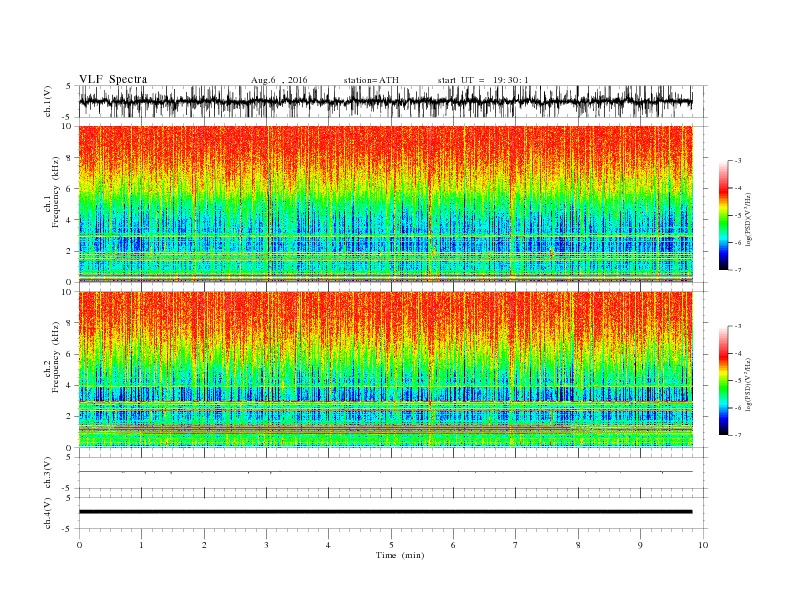Click tick label "1" on Time axis
This screenshot has width=792, height=612.
click(x=142, y=545)
